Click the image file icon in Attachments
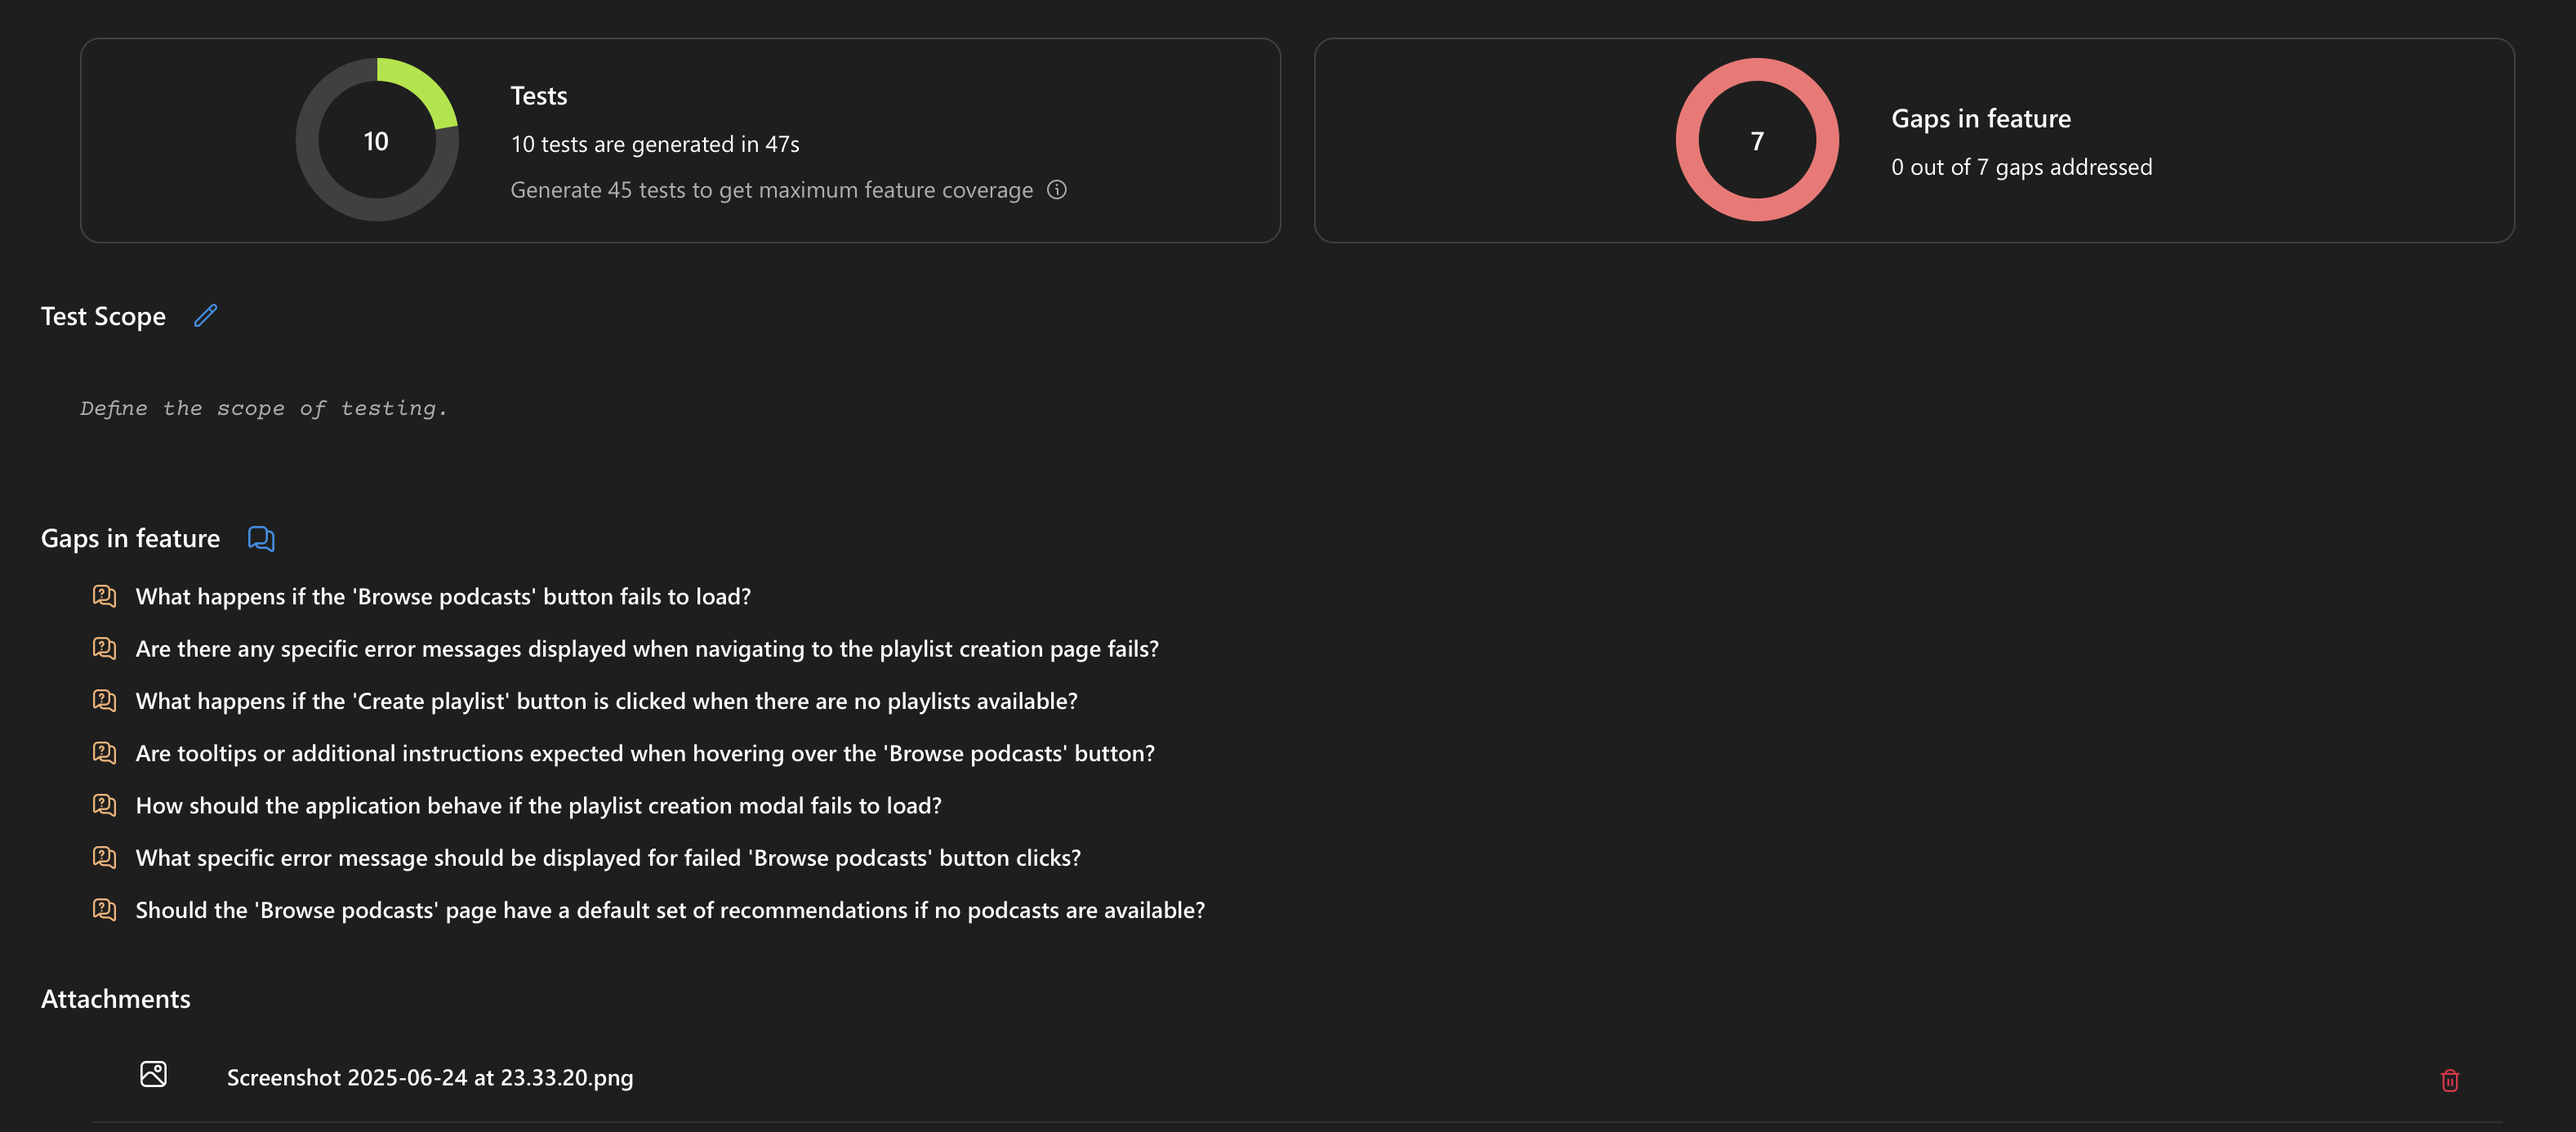 tap(153, 1075)
